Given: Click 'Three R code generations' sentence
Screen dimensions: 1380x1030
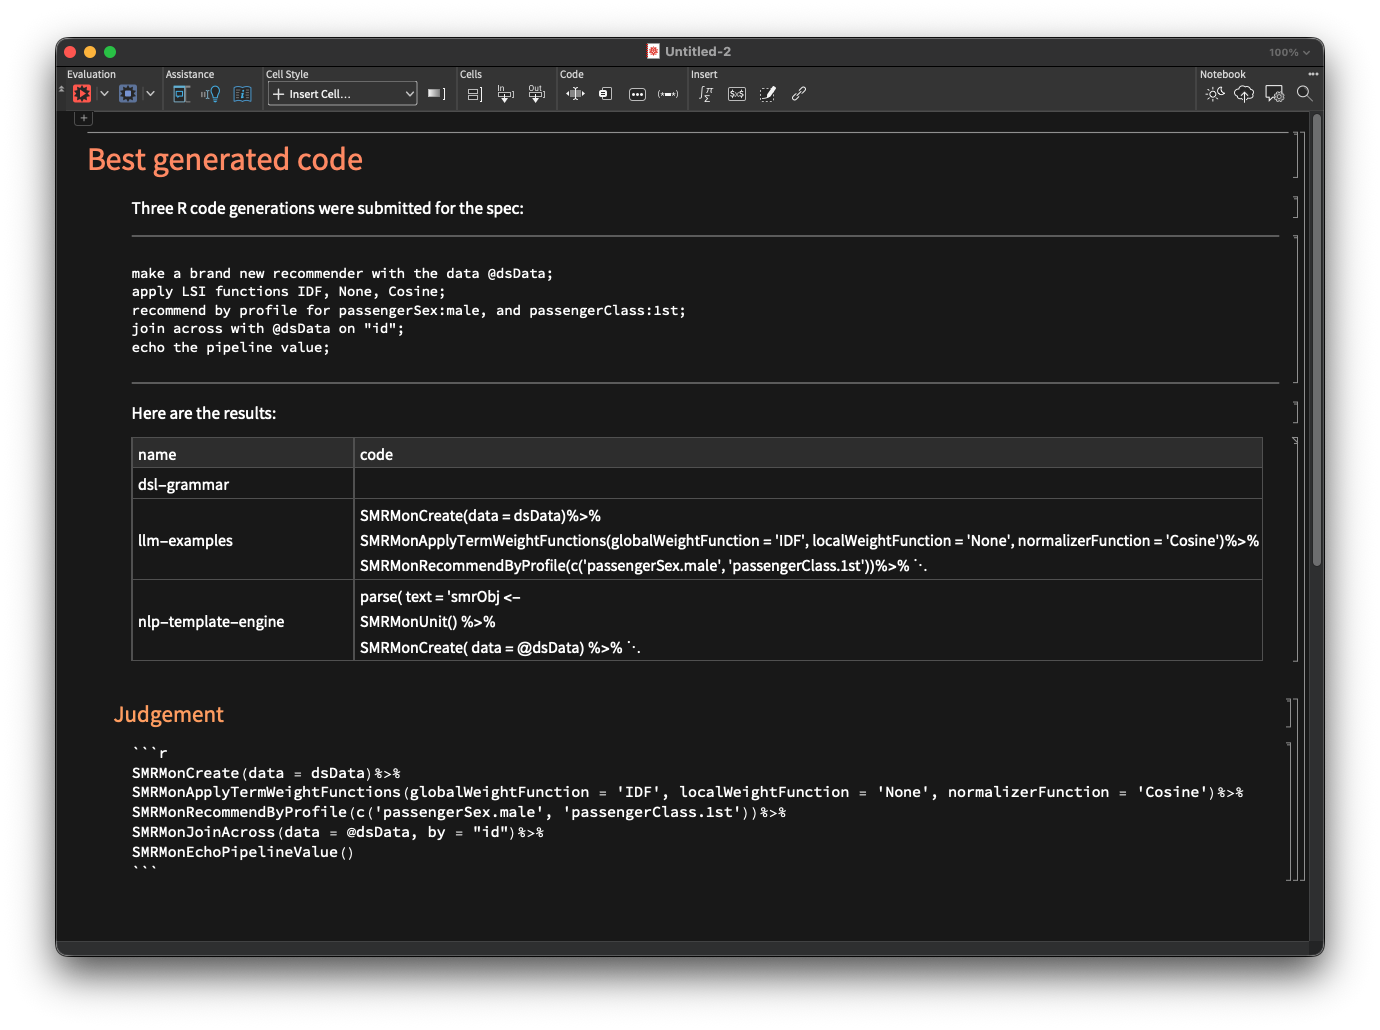Looking at the screenshot, I should pyautogui.click(x=328, y=208).
